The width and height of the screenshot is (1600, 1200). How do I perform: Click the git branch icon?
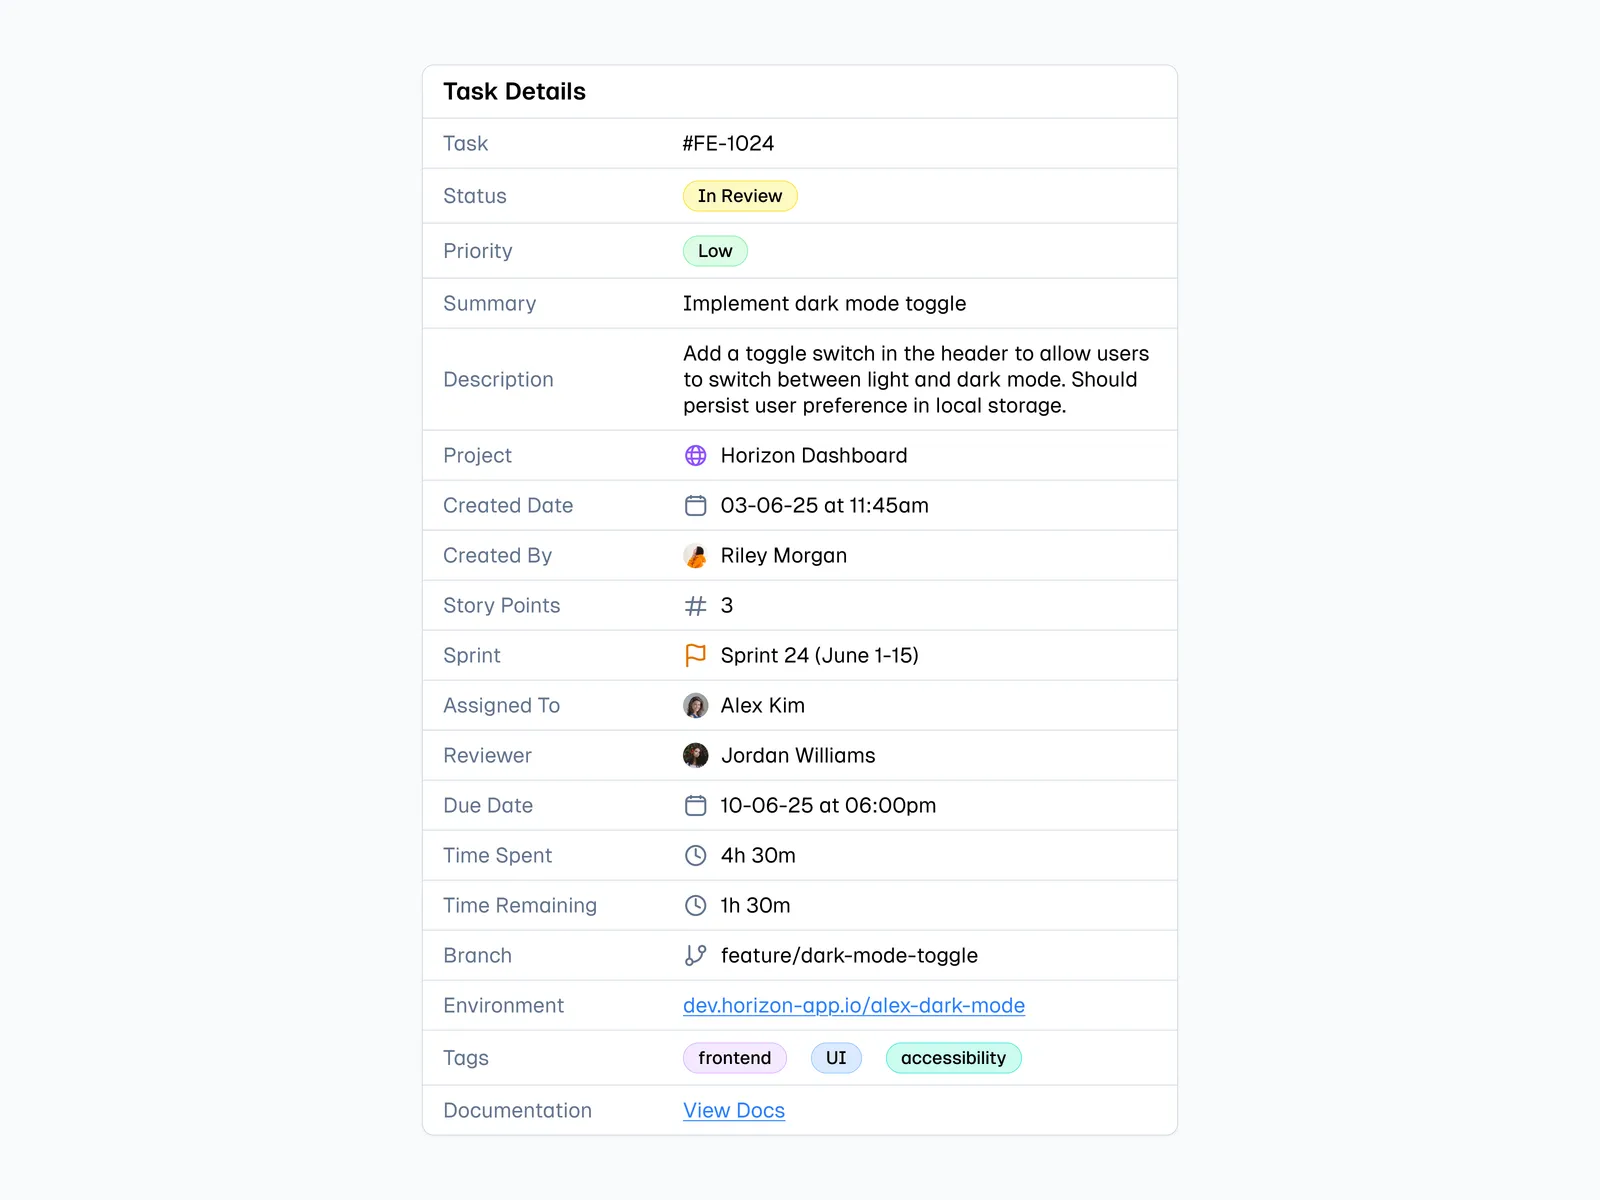695,956
